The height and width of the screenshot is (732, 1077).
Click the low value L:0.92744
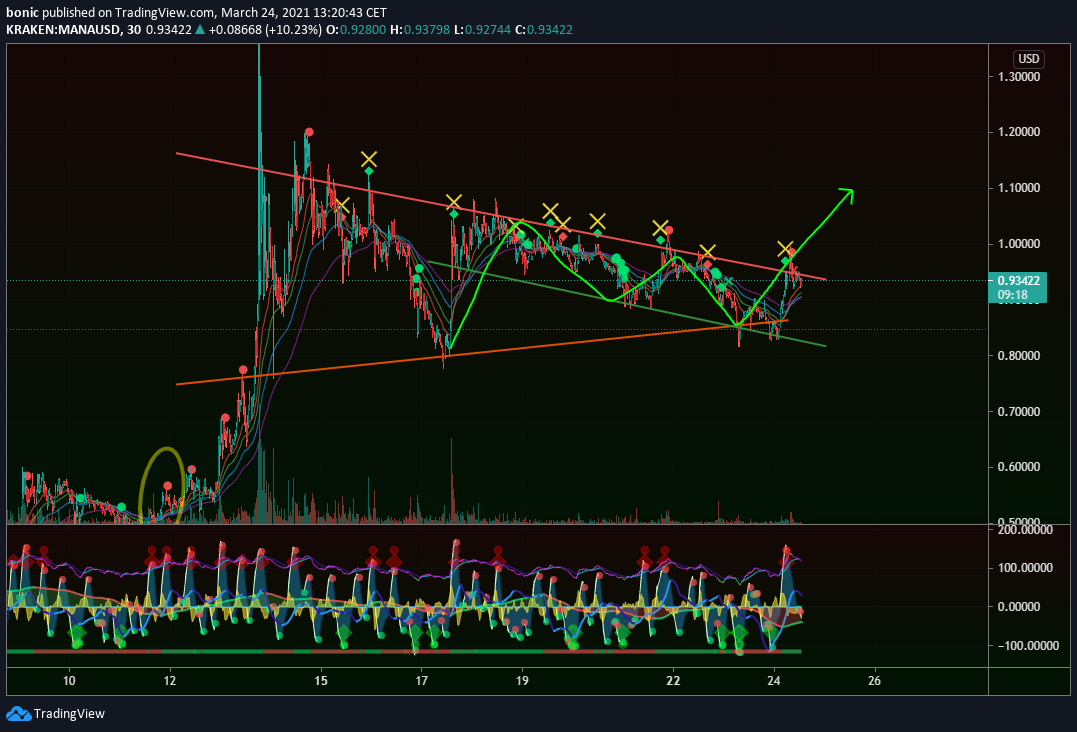[482, 30]
